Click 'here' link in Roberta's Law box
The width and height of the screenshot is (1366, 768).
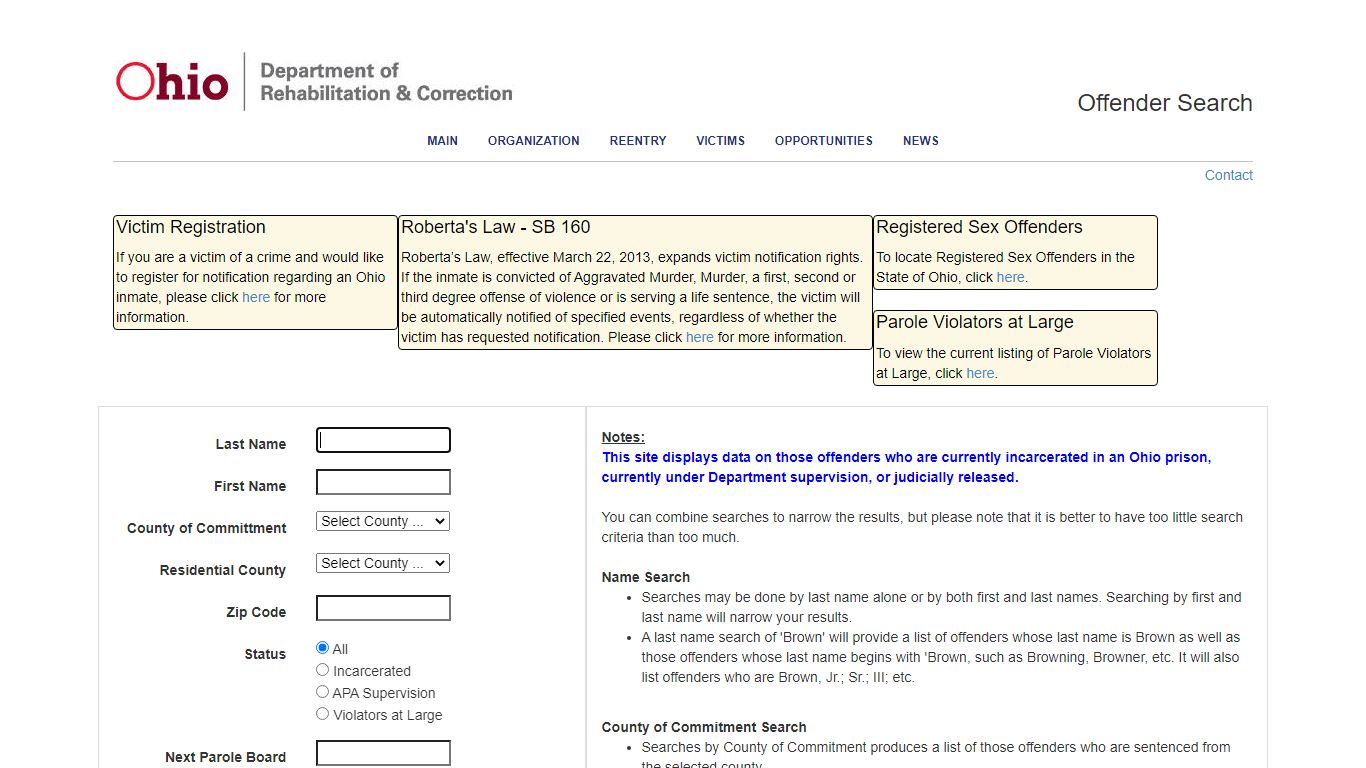pyautogui.click(x=700, y=337)
